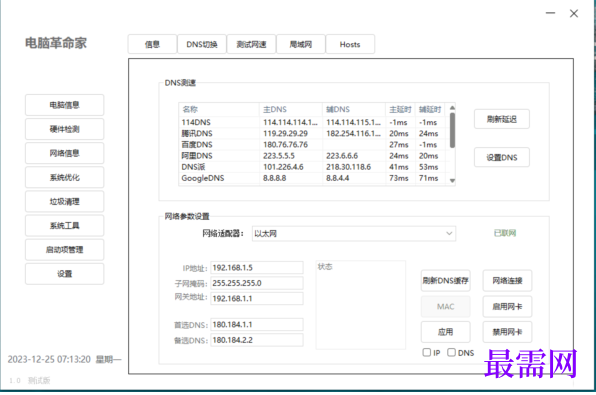Go to 系统优化 in sidebar
The width and height of the screenshot is (596, 395).
tap(64, 178)
